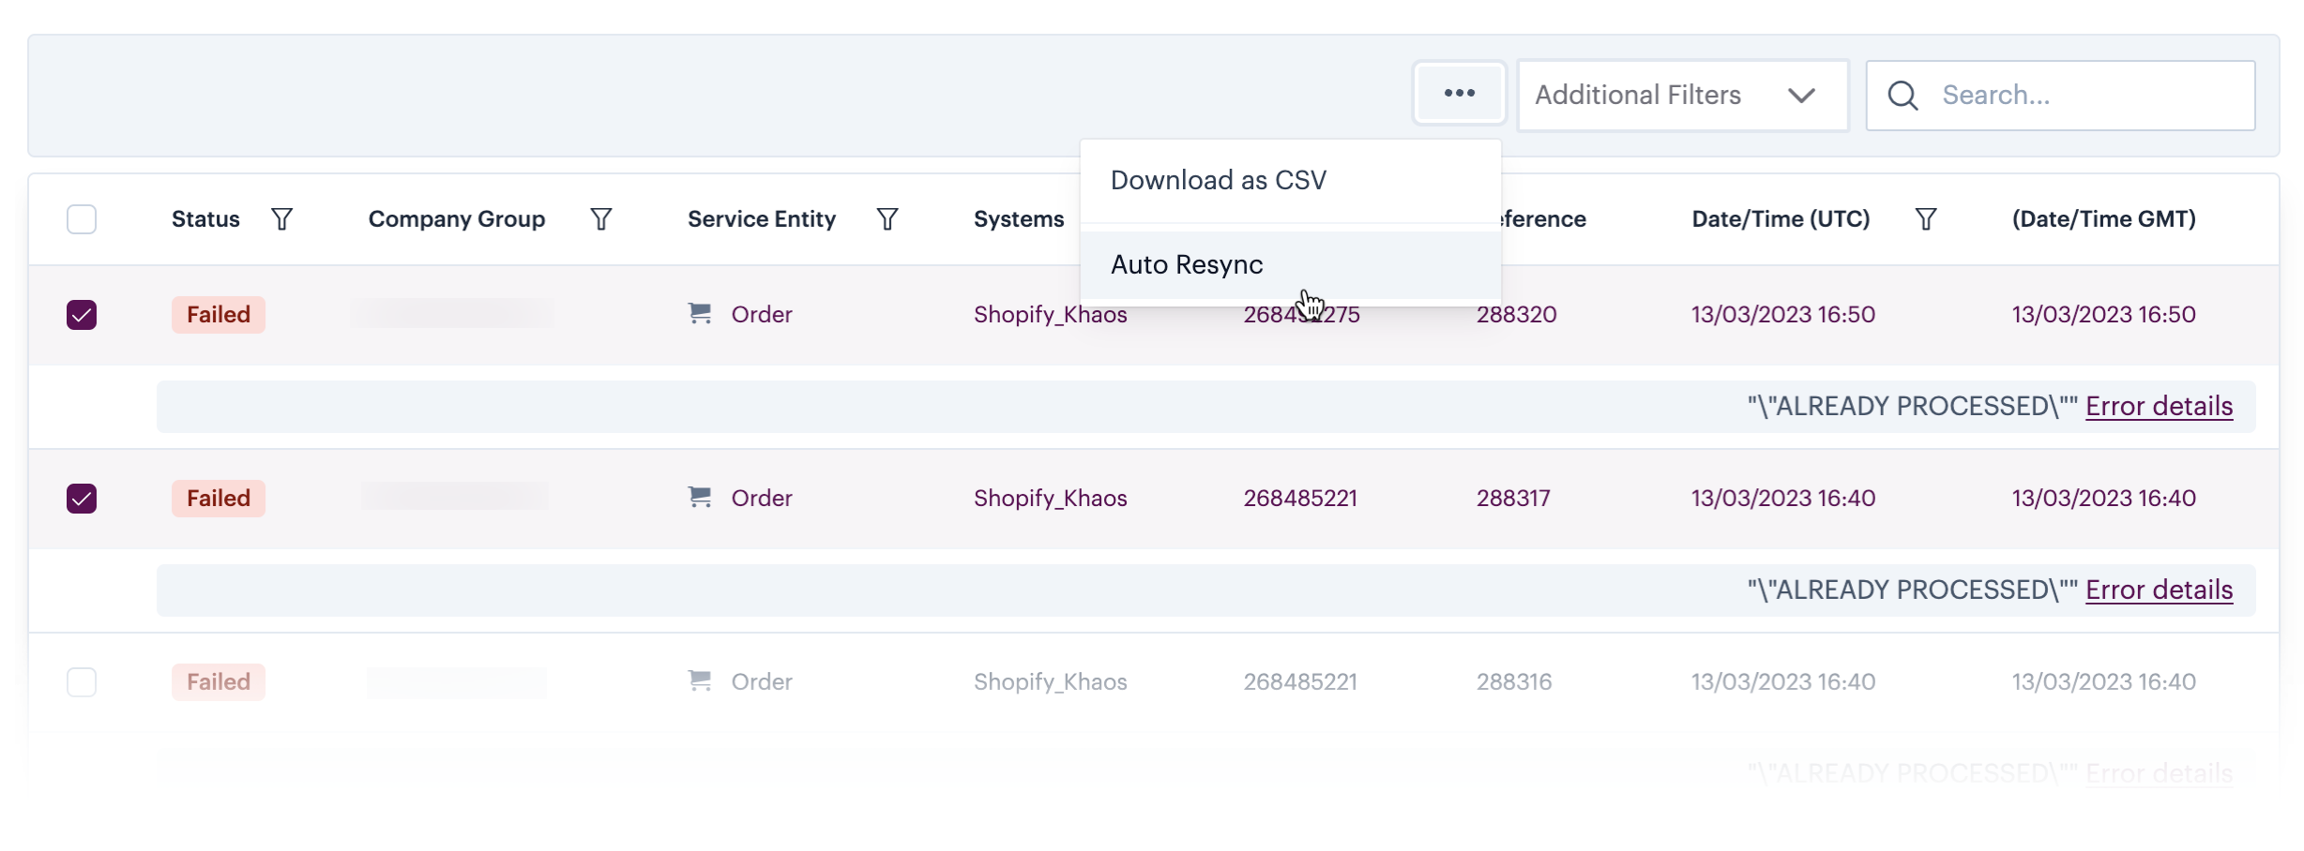Click the Failed badge on row 288317

218,498
